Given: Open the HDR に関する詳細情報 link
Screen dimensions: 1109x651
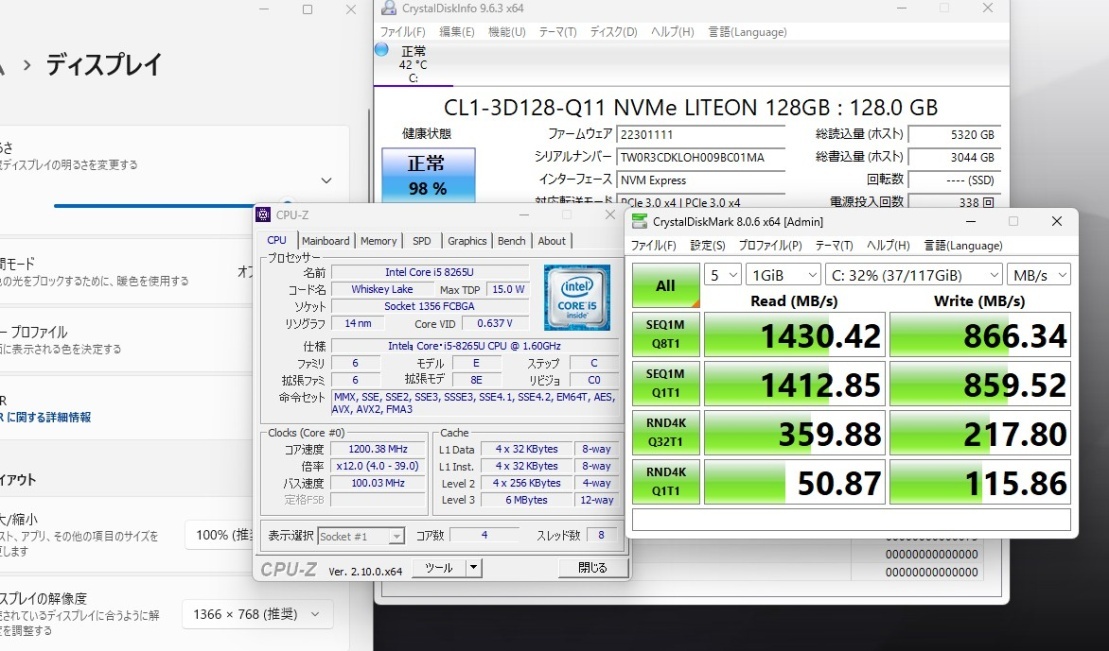Looking at the screenshot, I should 45,417.
